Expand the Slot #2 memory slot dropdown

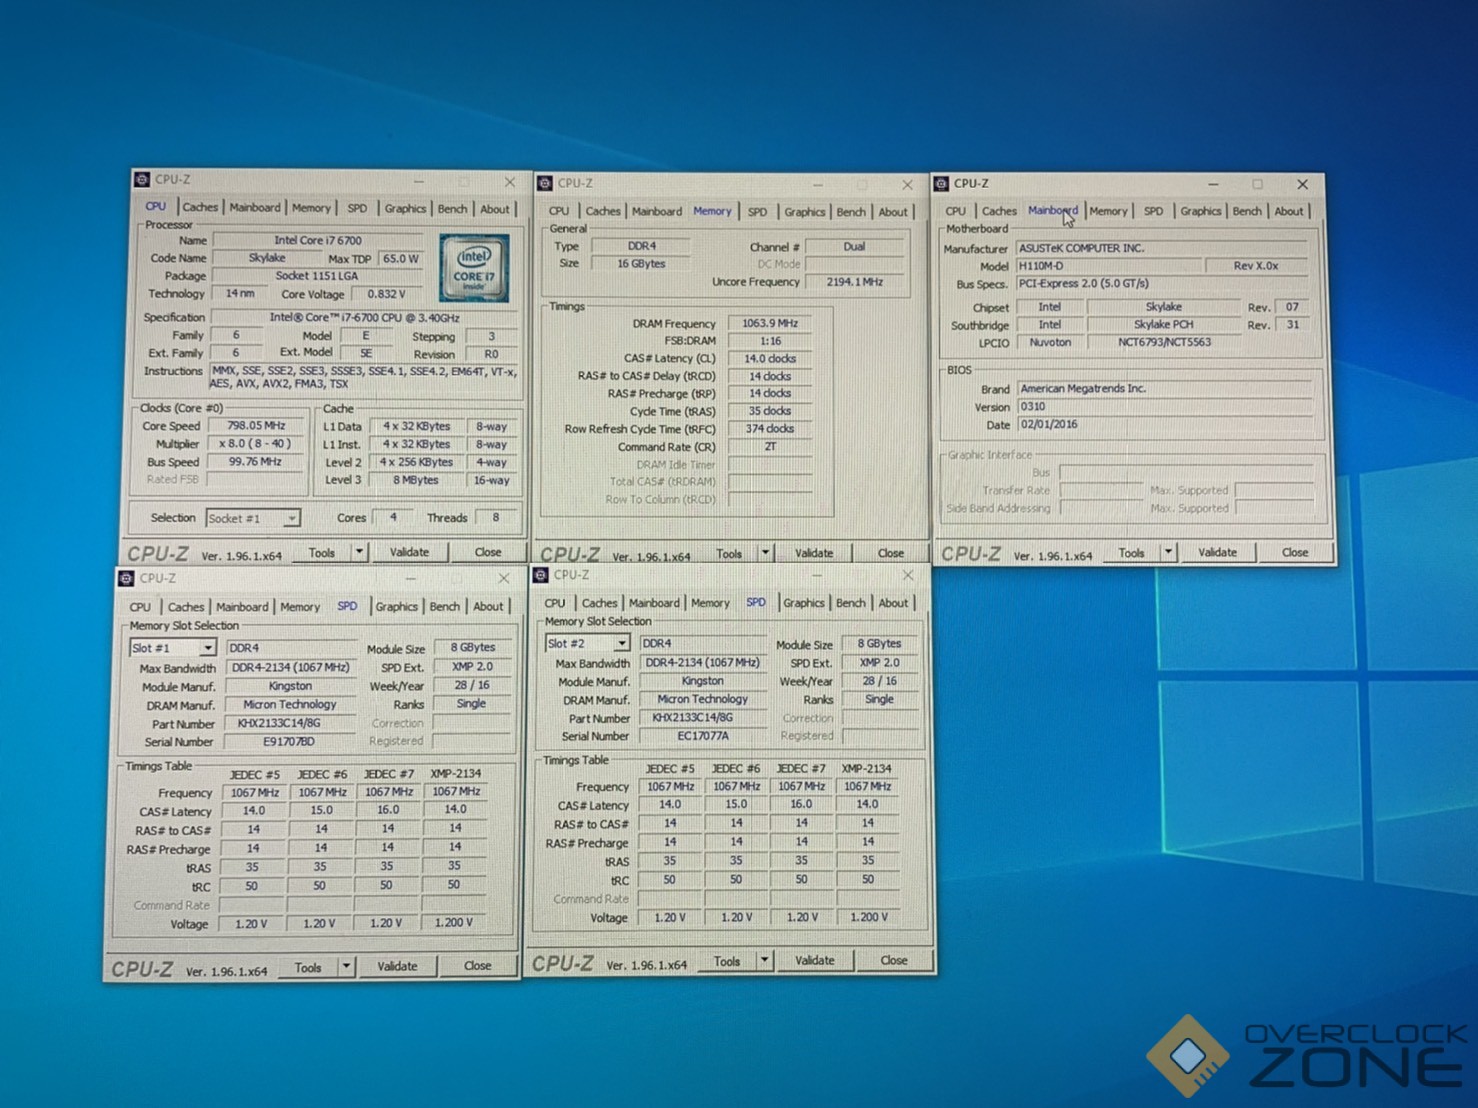[x=621, y=643]
